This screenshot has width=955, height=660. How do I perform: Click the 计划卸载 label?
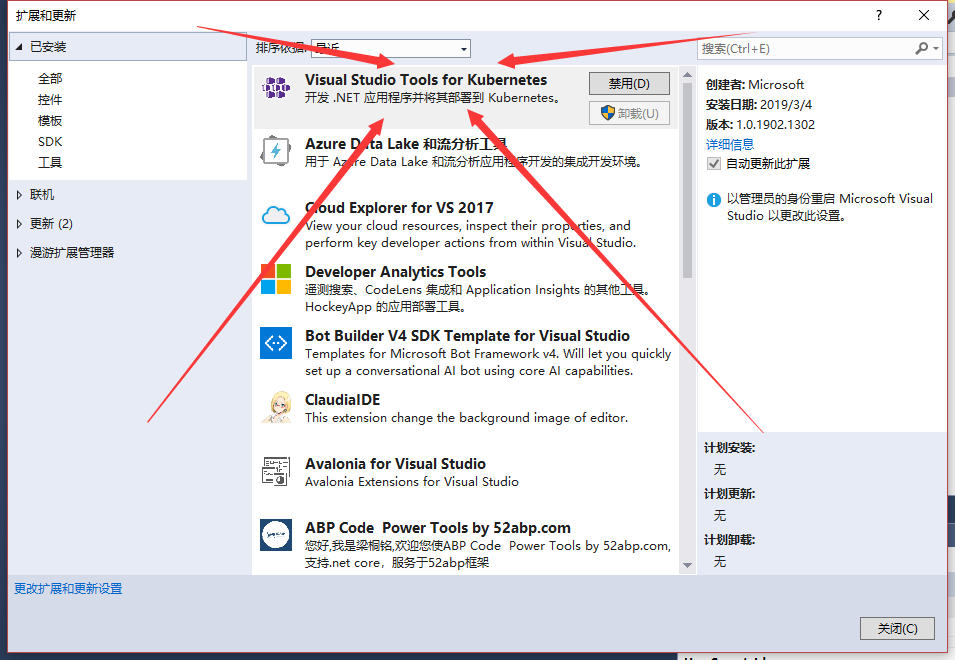click(x=730, y=540)
